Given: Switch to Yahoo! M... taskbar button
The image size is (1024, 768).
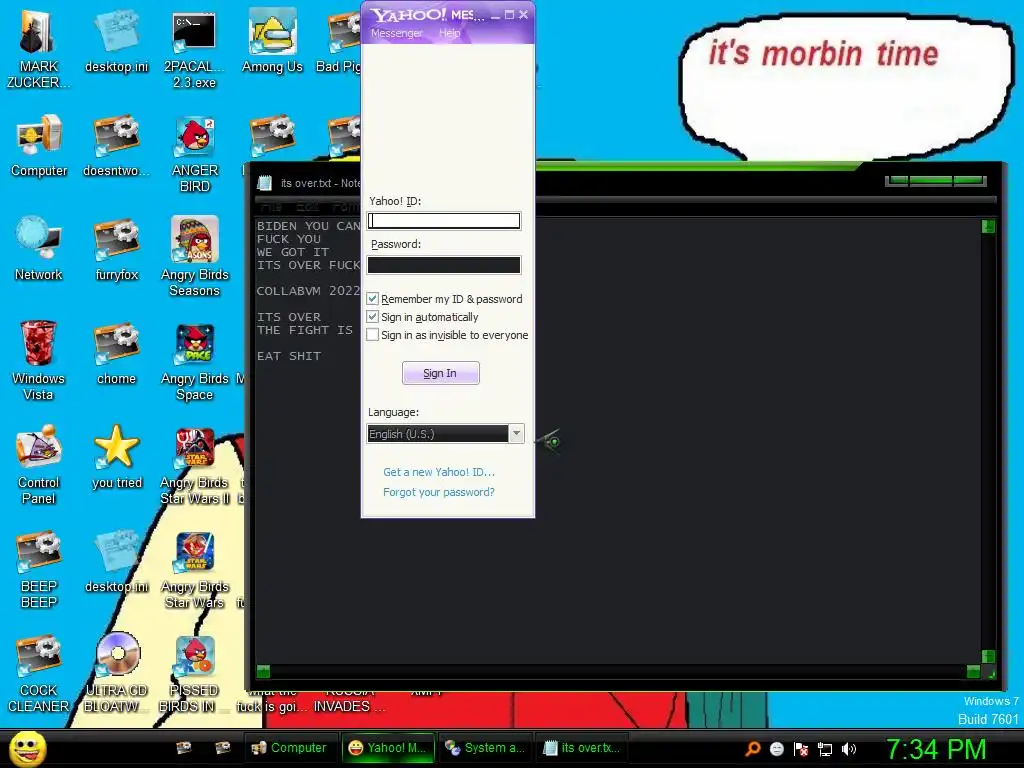Looking at the screenshot, I should tap(388, 748).
